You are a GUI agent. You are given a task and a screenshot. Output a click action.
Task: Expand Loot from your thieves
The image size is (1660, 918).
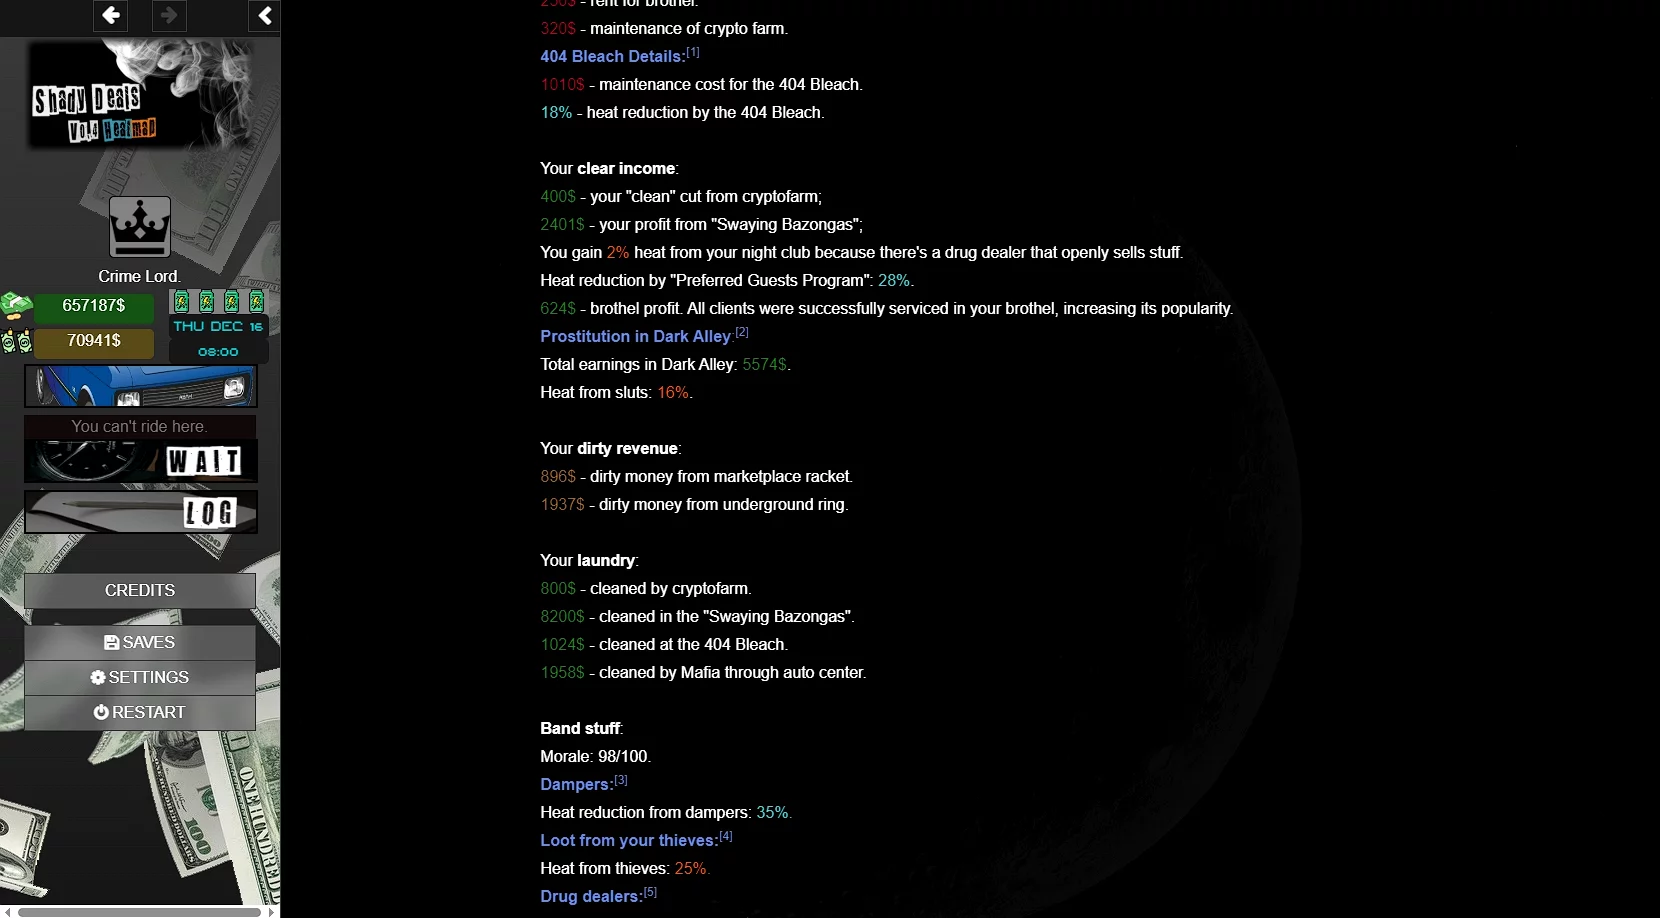(x=628, y=841)
